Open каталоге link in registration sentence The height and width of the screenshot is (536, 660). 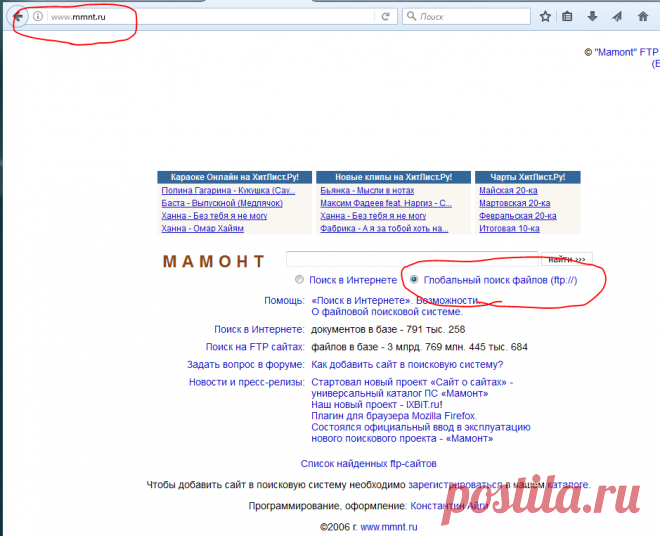568,485
